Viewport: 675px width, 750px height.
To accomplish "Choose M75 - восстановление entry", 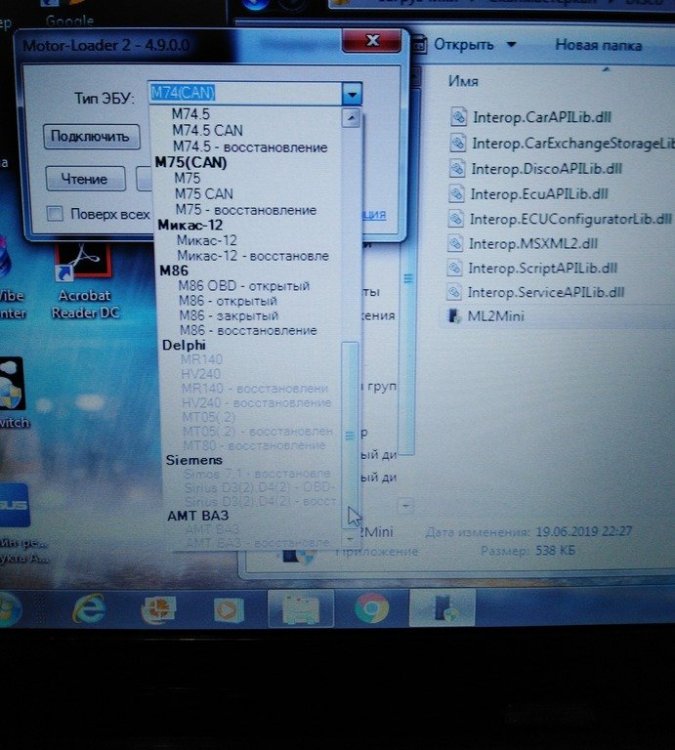I will coord(246,210).
